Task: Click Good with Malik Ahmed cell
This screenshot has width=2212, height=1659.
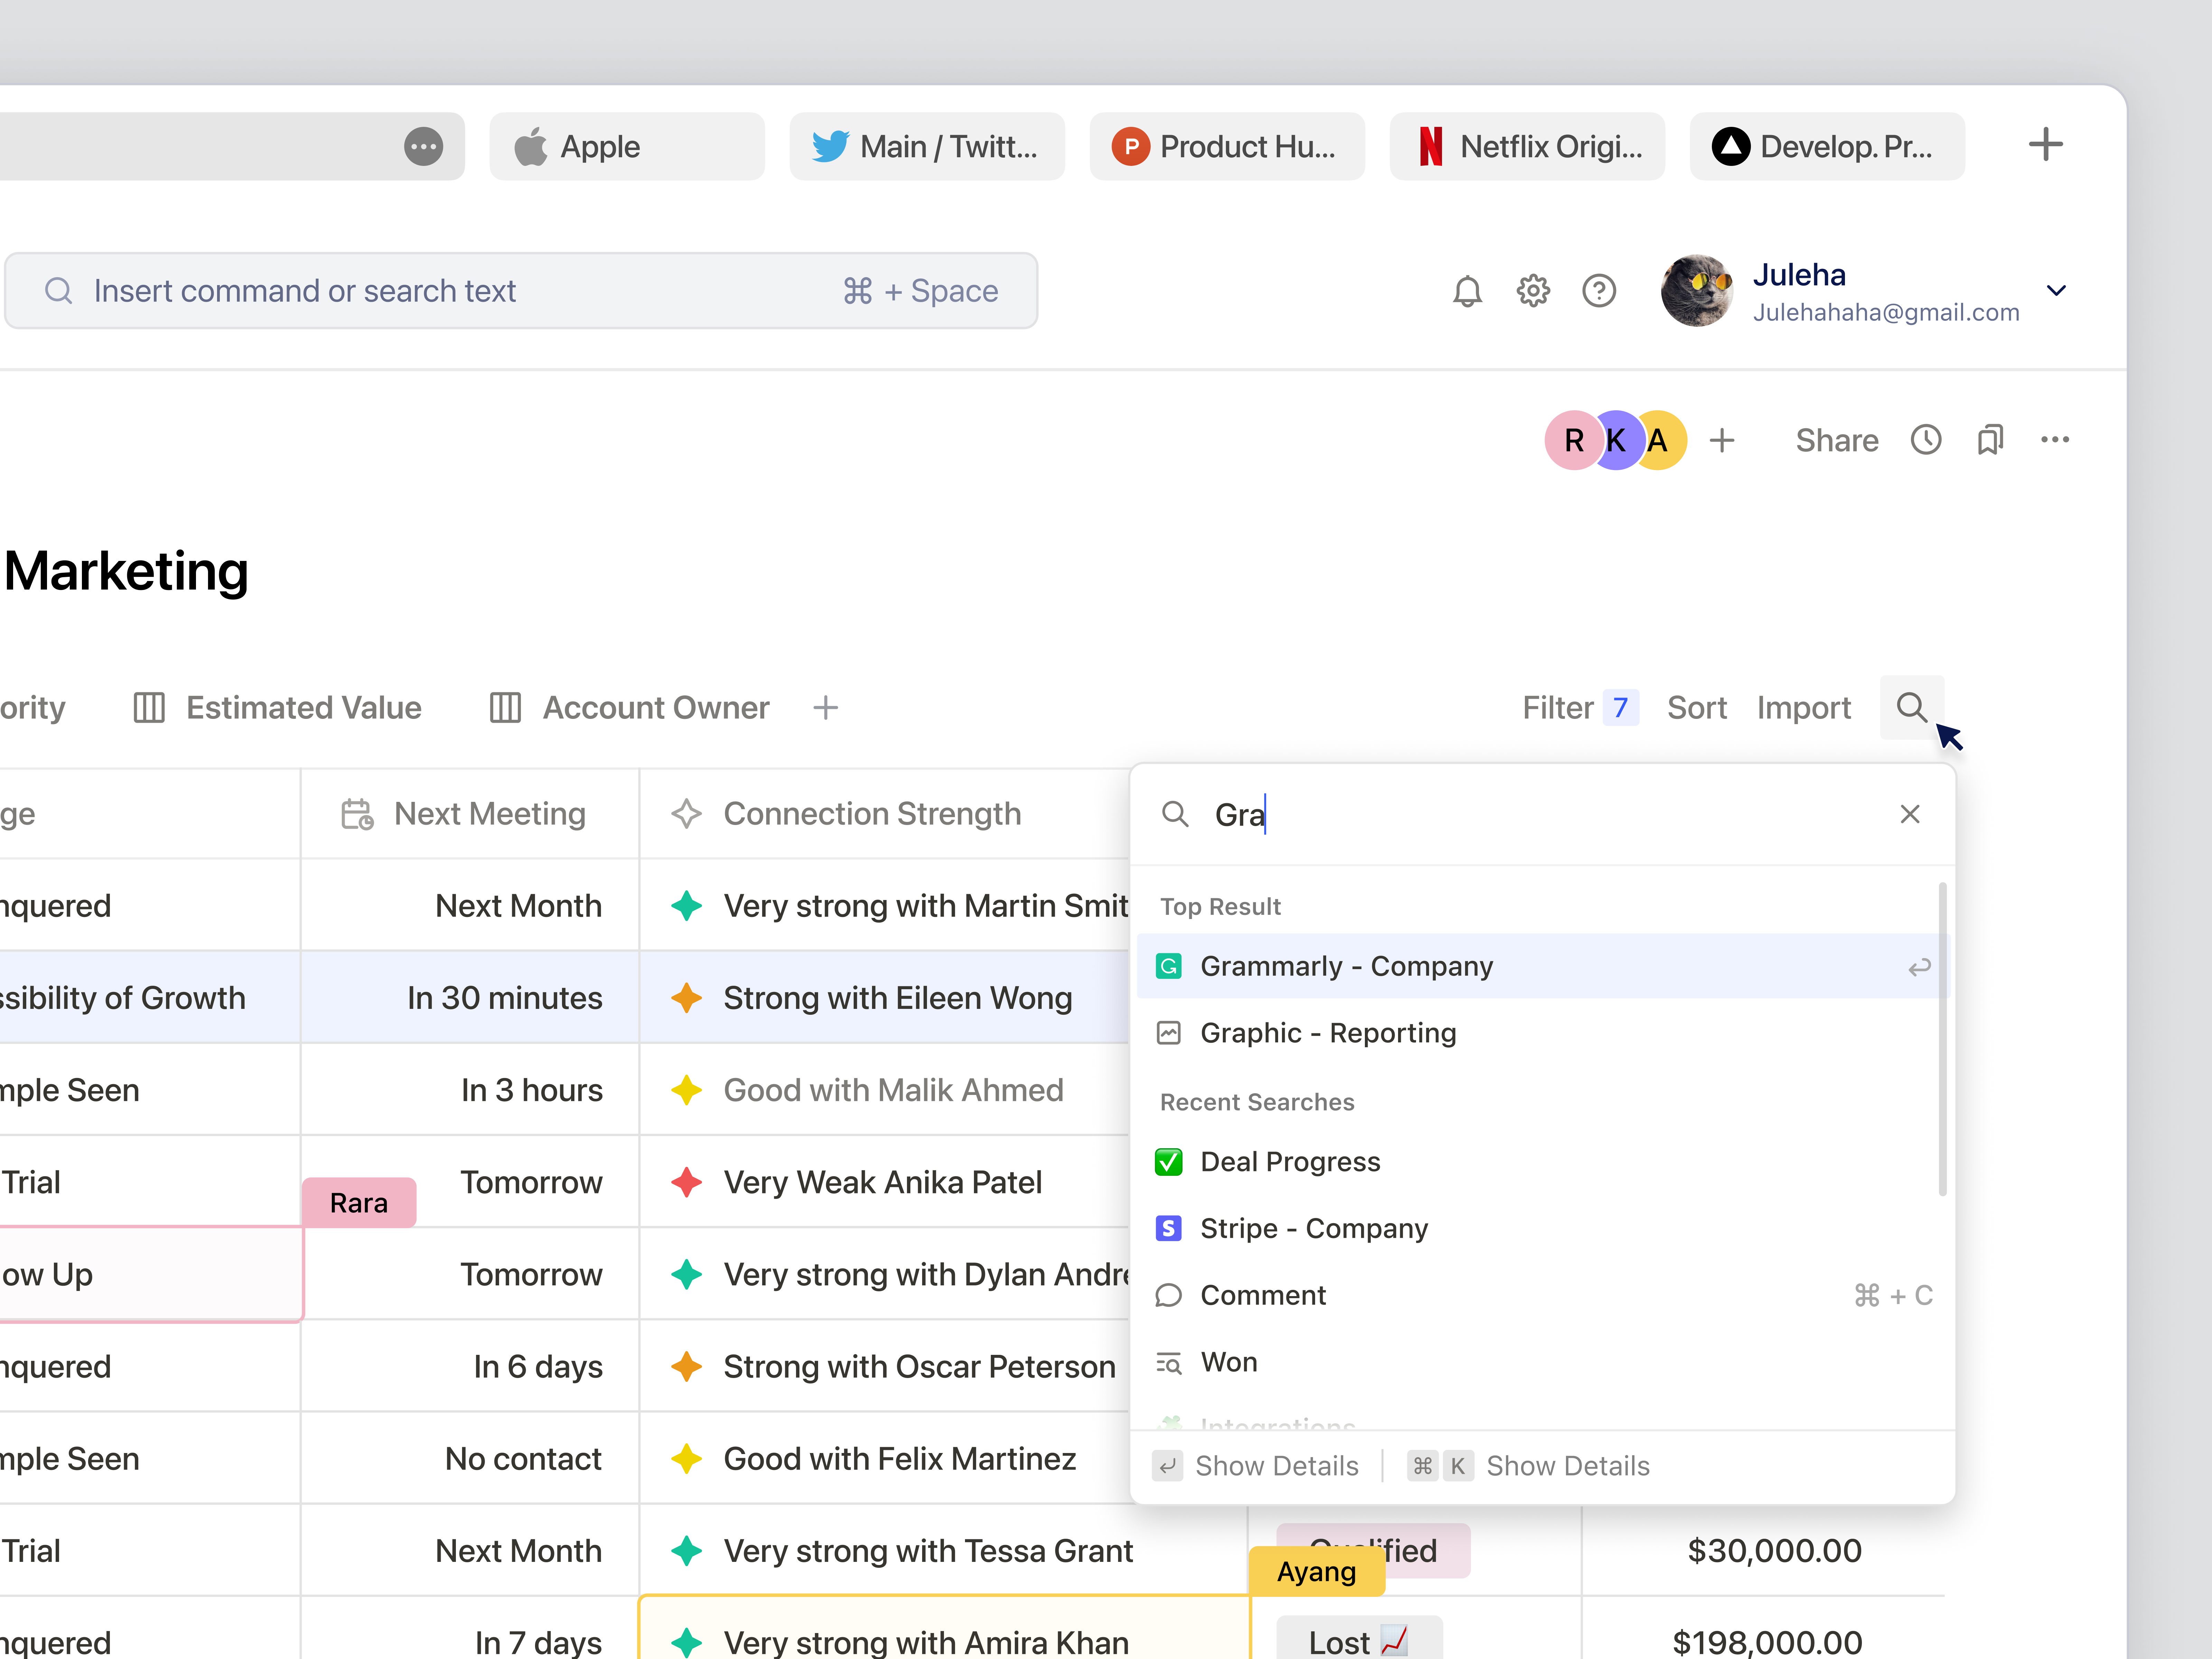Action: tap(884, 1090)
